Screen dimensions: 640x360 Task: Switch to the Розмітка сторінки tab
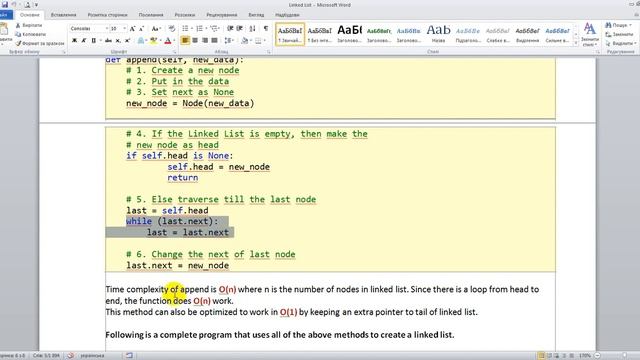pos(107,15)
